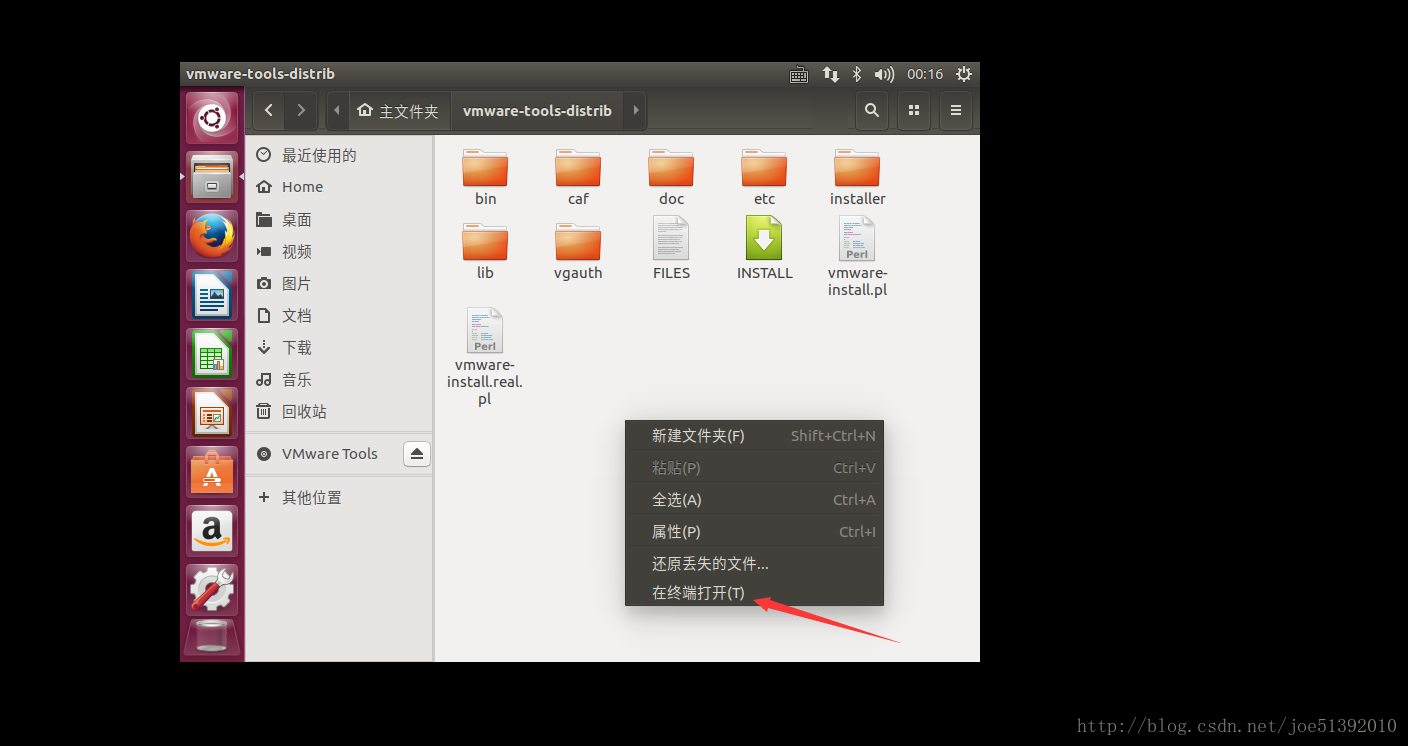Image resolution: width=1408 pixels, height=746 pixels.
Task: Click the search magnifier icon
Action: pos(872,110)
